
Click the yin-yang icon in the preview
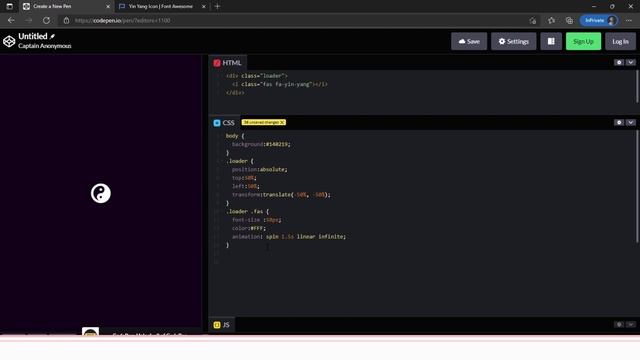tap(101, 193)
